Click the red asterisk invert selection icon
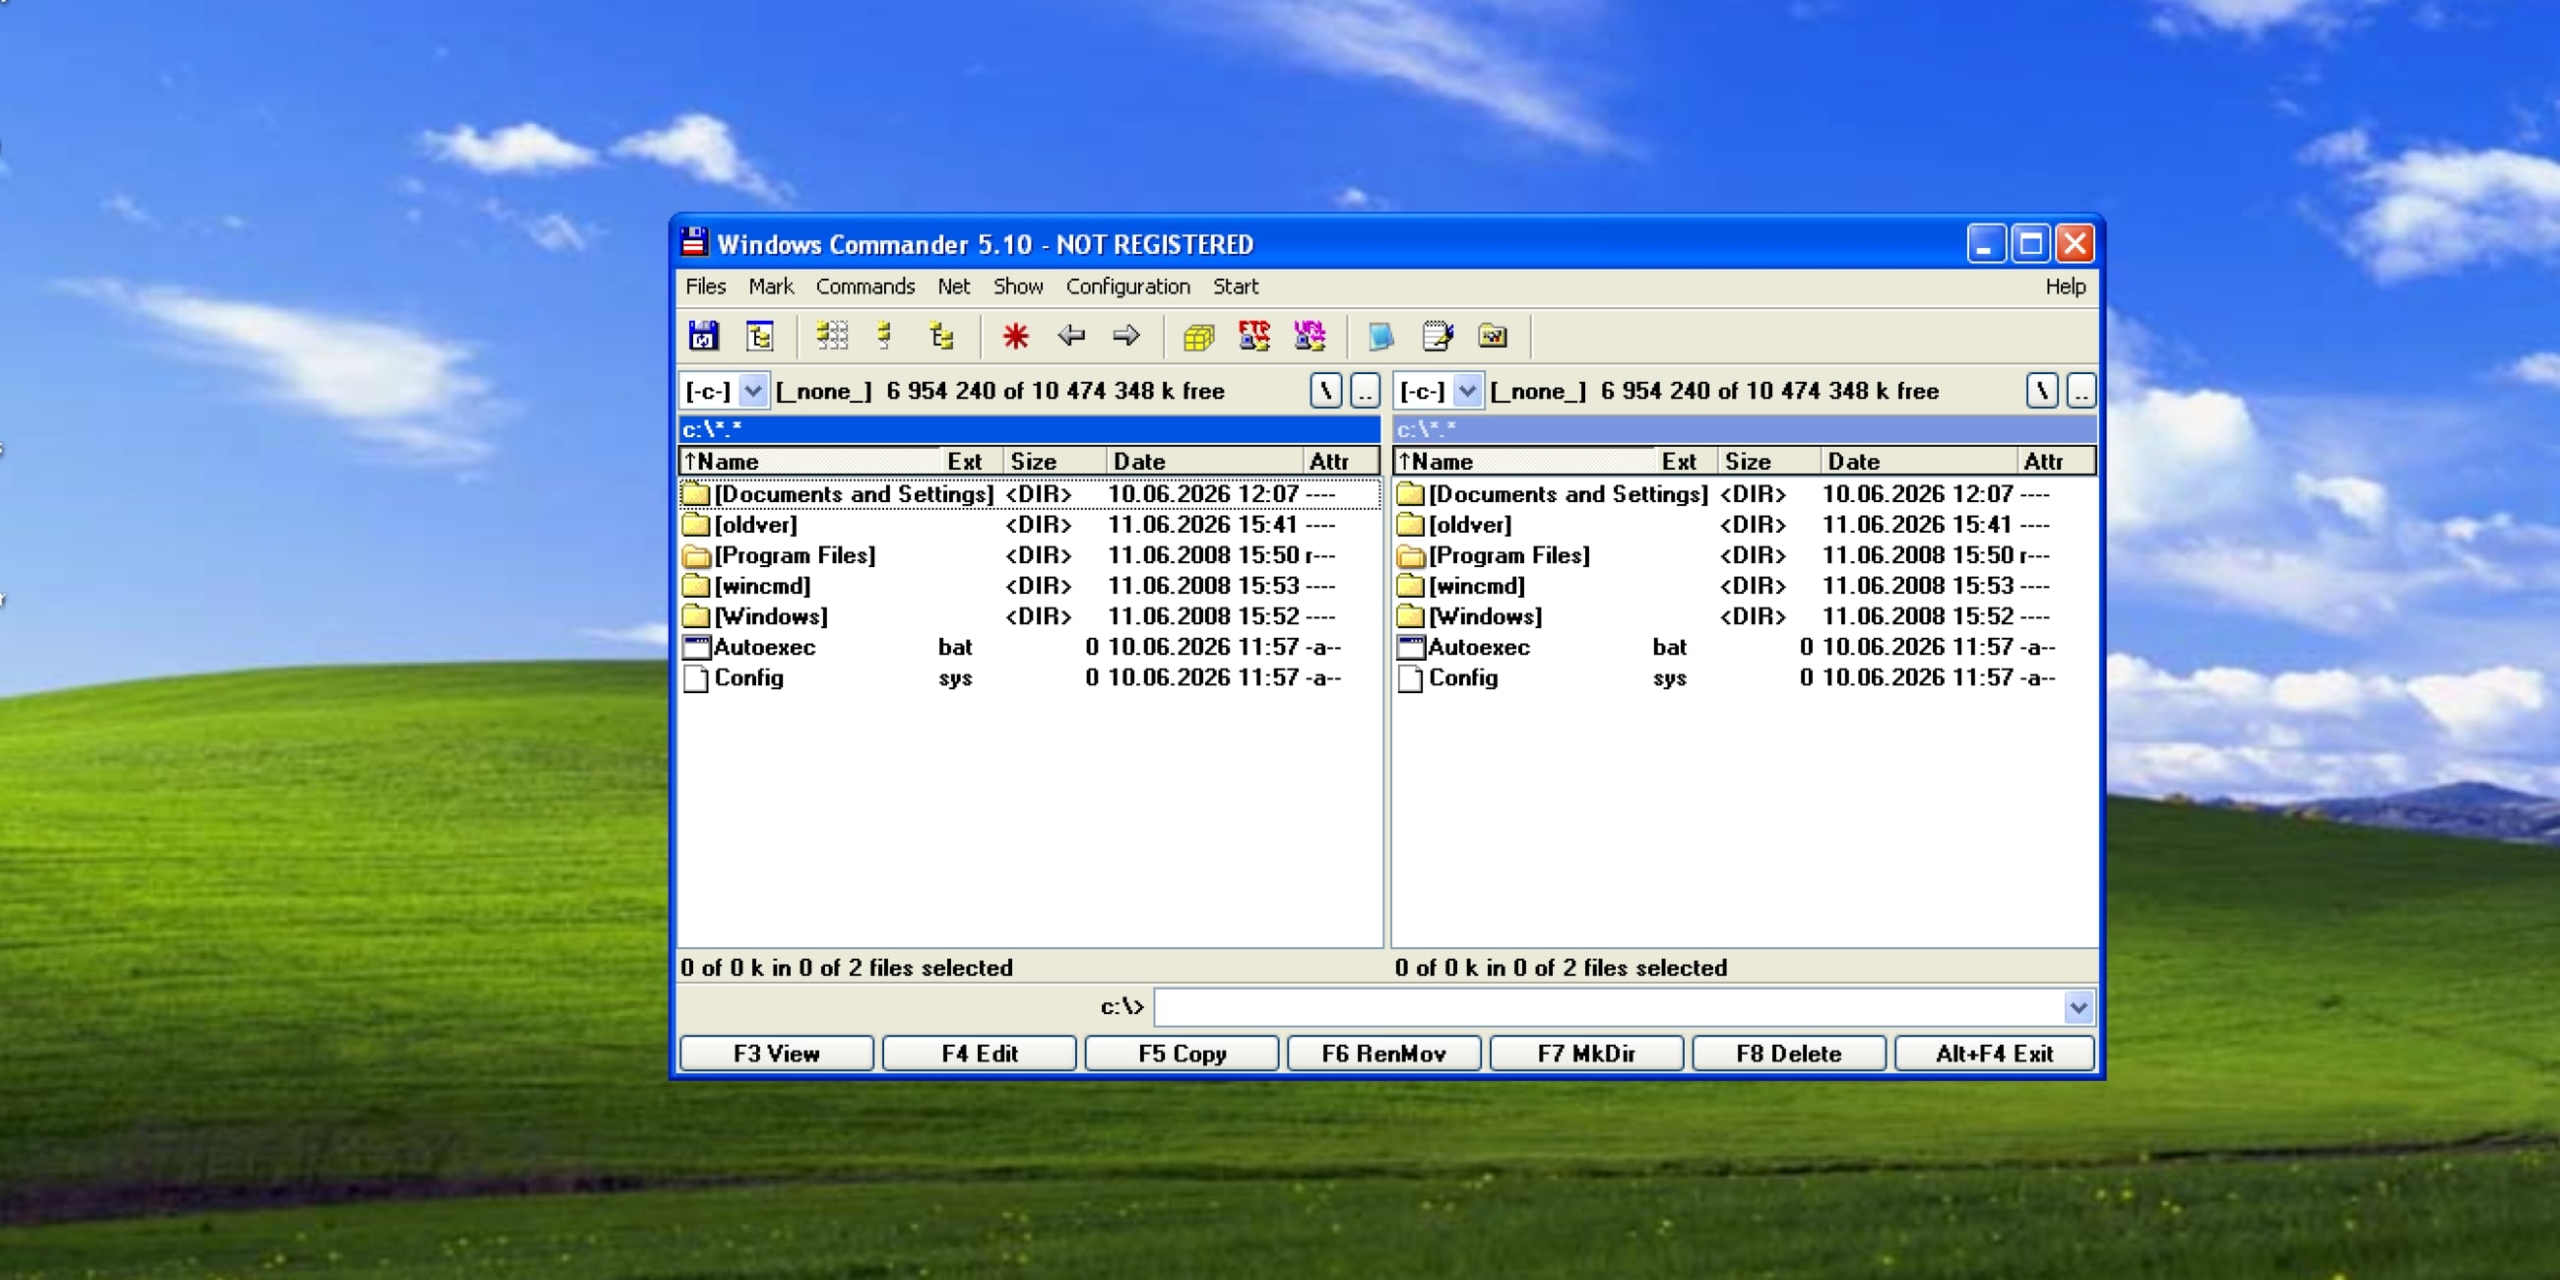2560x1280 pixels. [1016, 336]
